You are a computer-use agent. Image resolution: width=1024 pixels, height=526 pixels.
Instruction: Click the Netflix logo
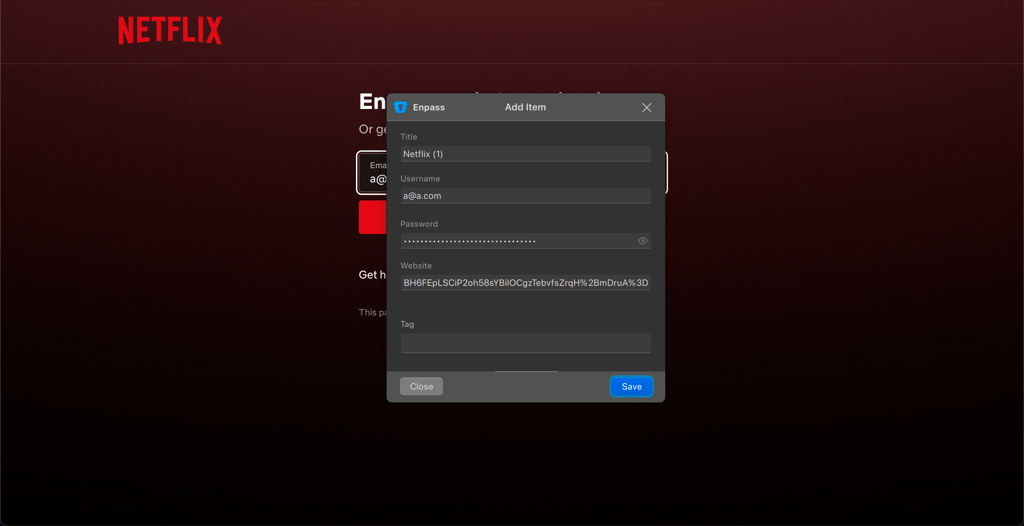pyautogui.click(x=170, y=31)
